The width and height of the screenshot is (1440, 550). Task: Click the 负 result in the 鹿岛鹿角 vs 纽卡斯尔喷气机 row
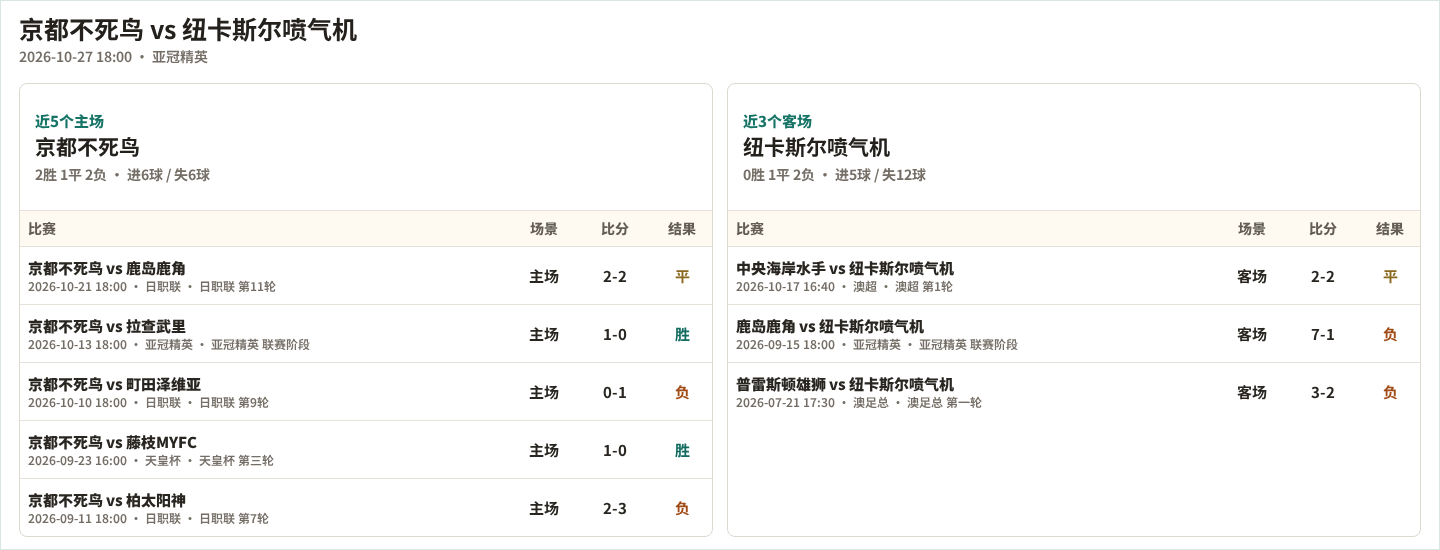pyautogui.click(x=1390, y=334)
